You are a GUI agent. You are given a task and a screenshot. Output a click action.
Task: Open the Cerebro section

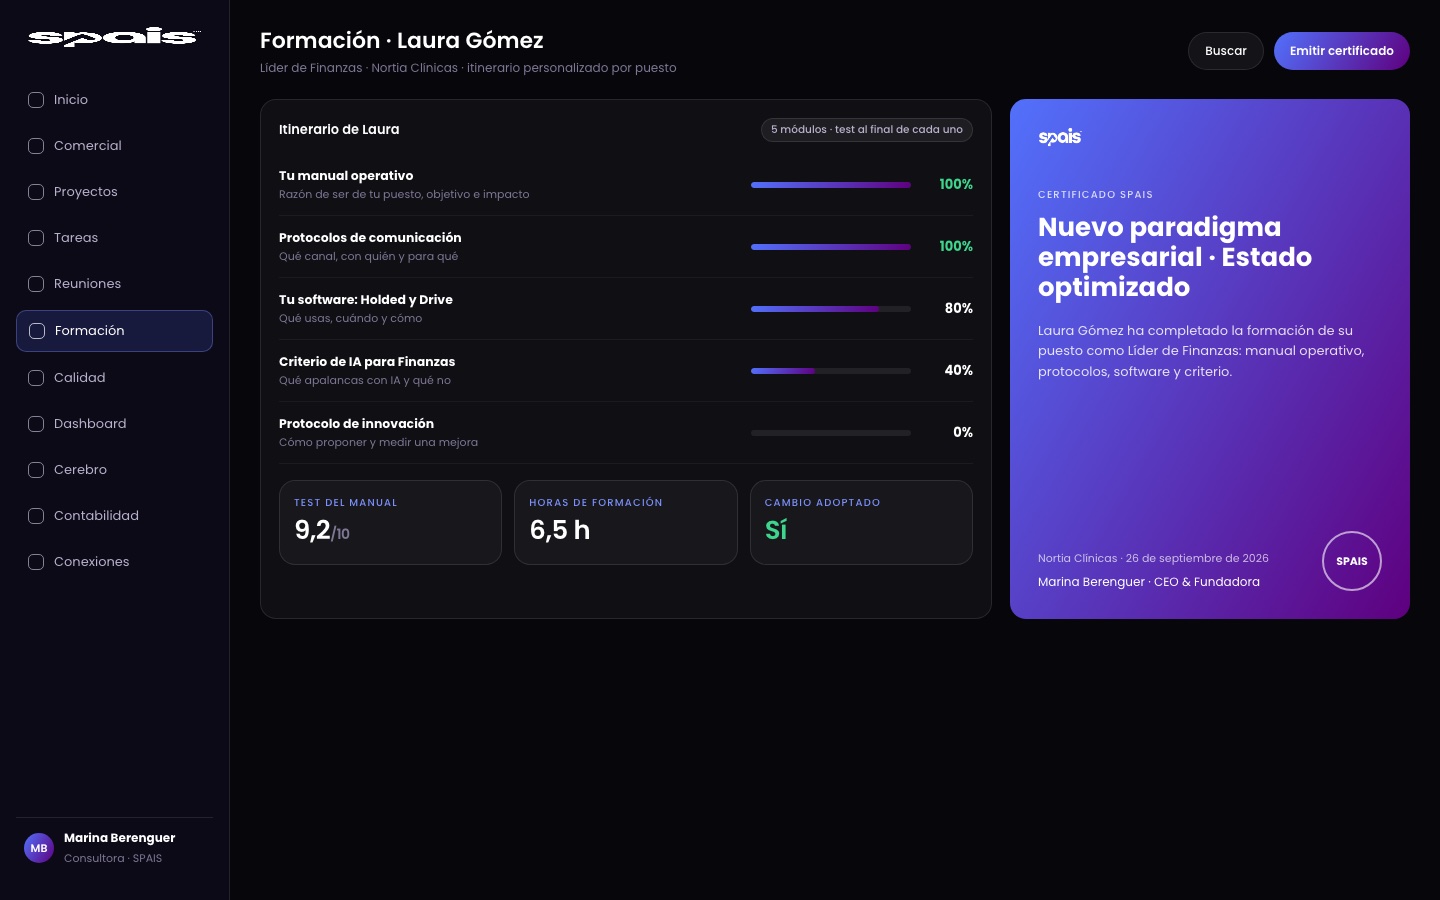click(114, 470)
